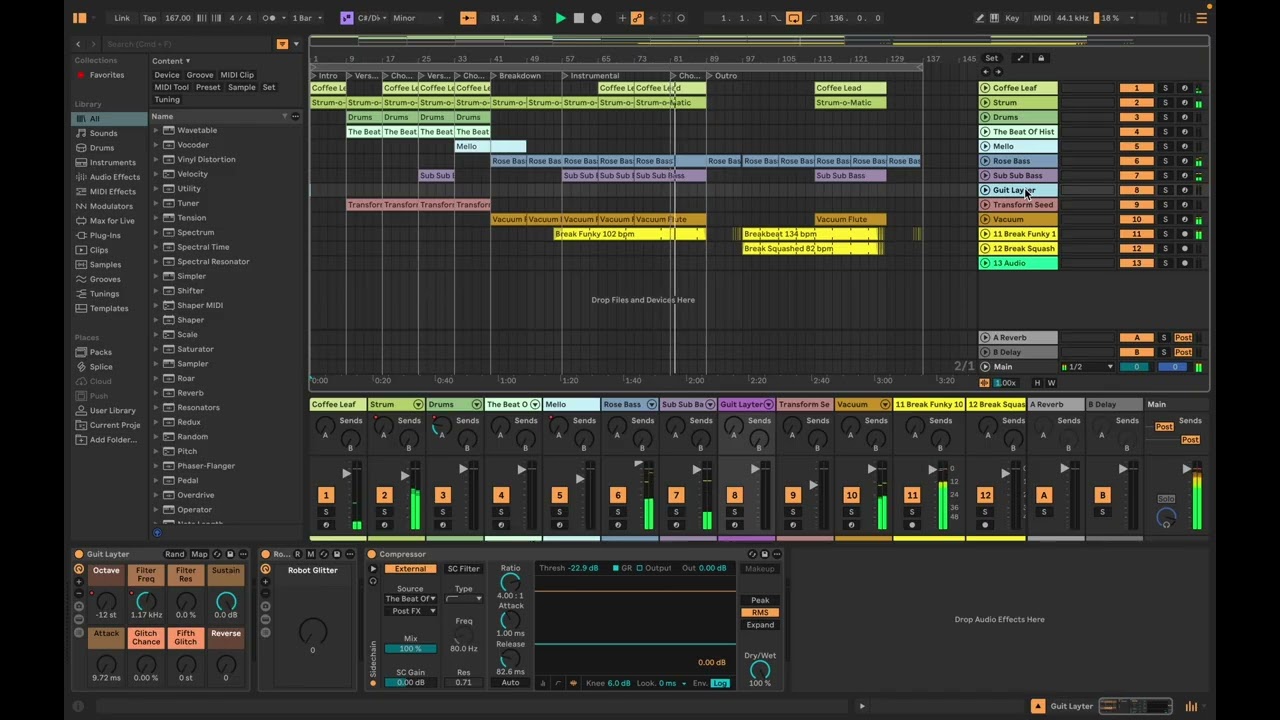Open the browser filter toggle icon
This screenshot has height=720, width=1280.
coord(282,44)
